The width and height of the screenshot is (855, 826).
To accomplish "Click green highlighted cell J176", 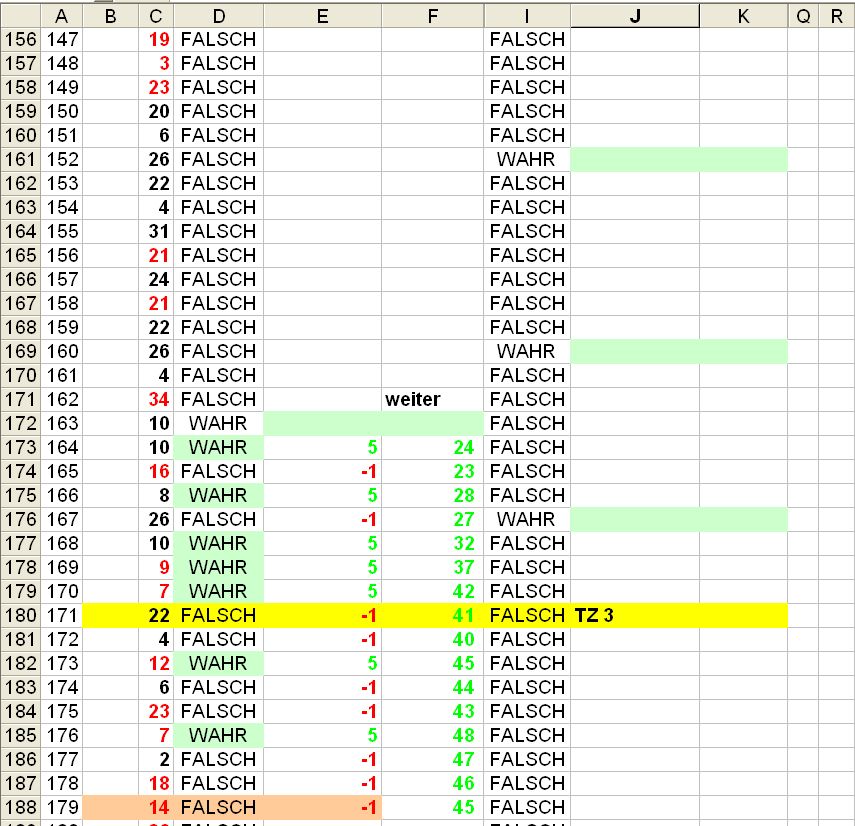I will click(635, 519).
